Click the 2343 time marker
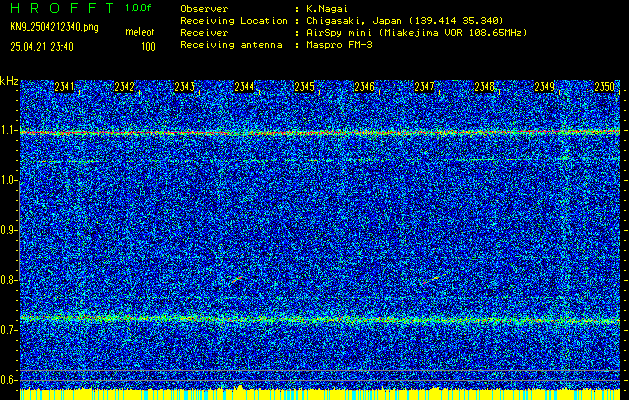Image resolution: width=629 pixels, height=400 pixels. (185, 87)
